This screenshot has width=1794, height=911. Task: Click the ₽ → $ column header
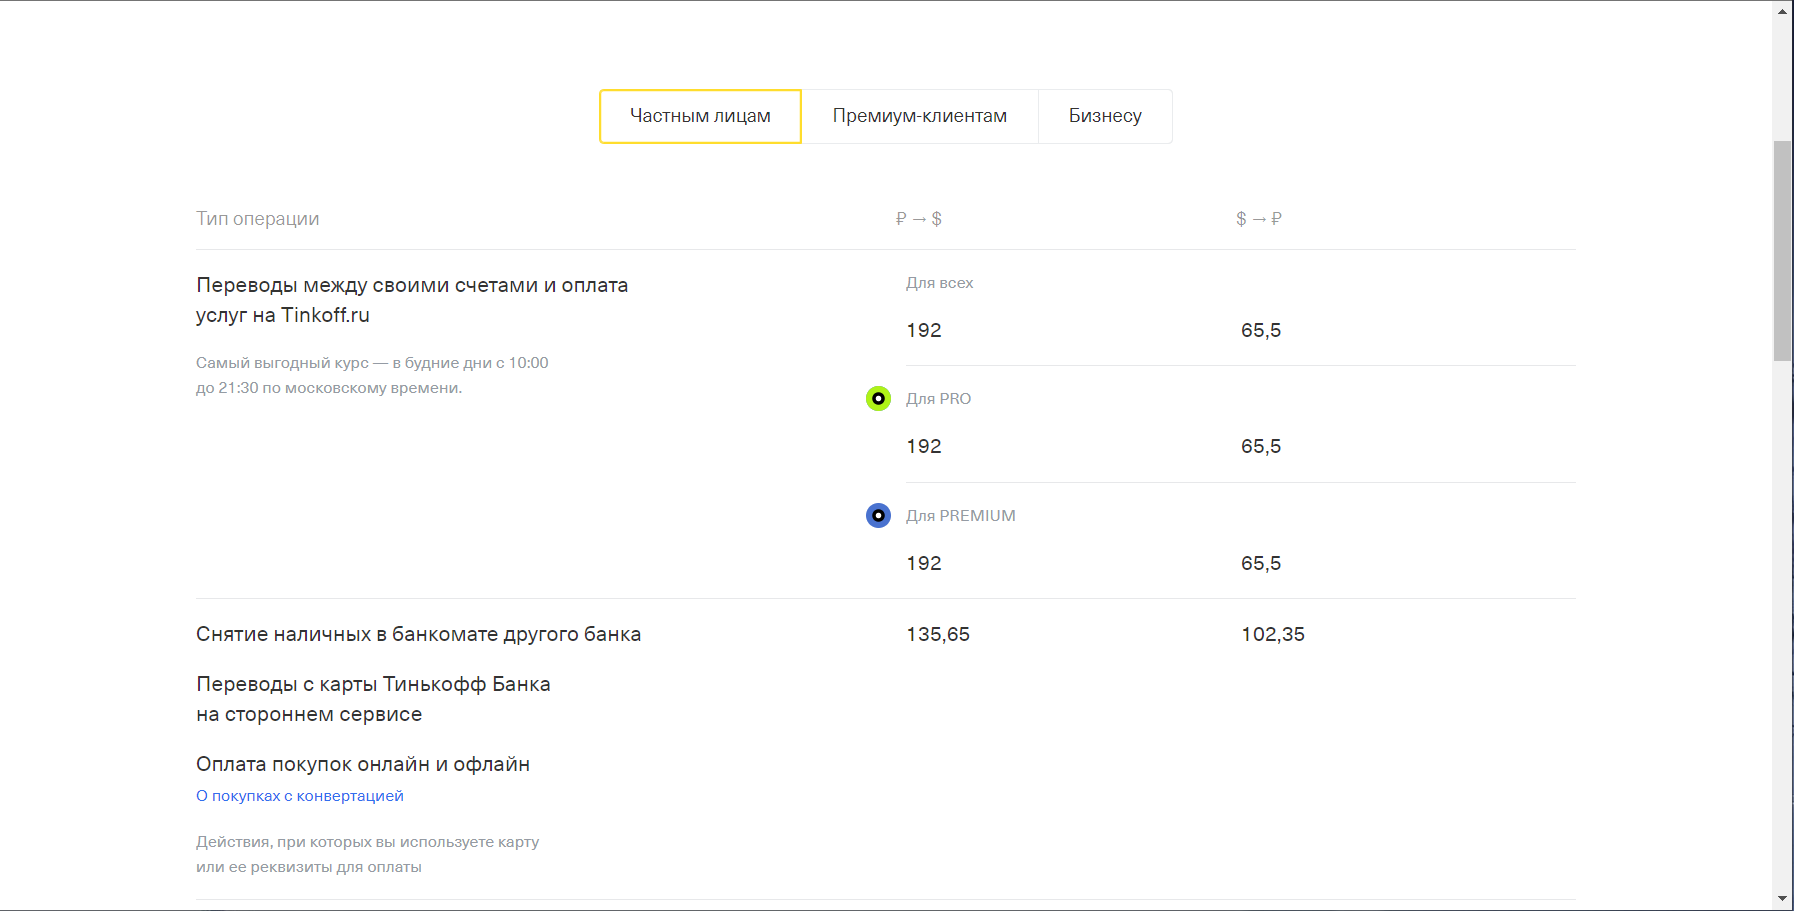coord(919,219)
